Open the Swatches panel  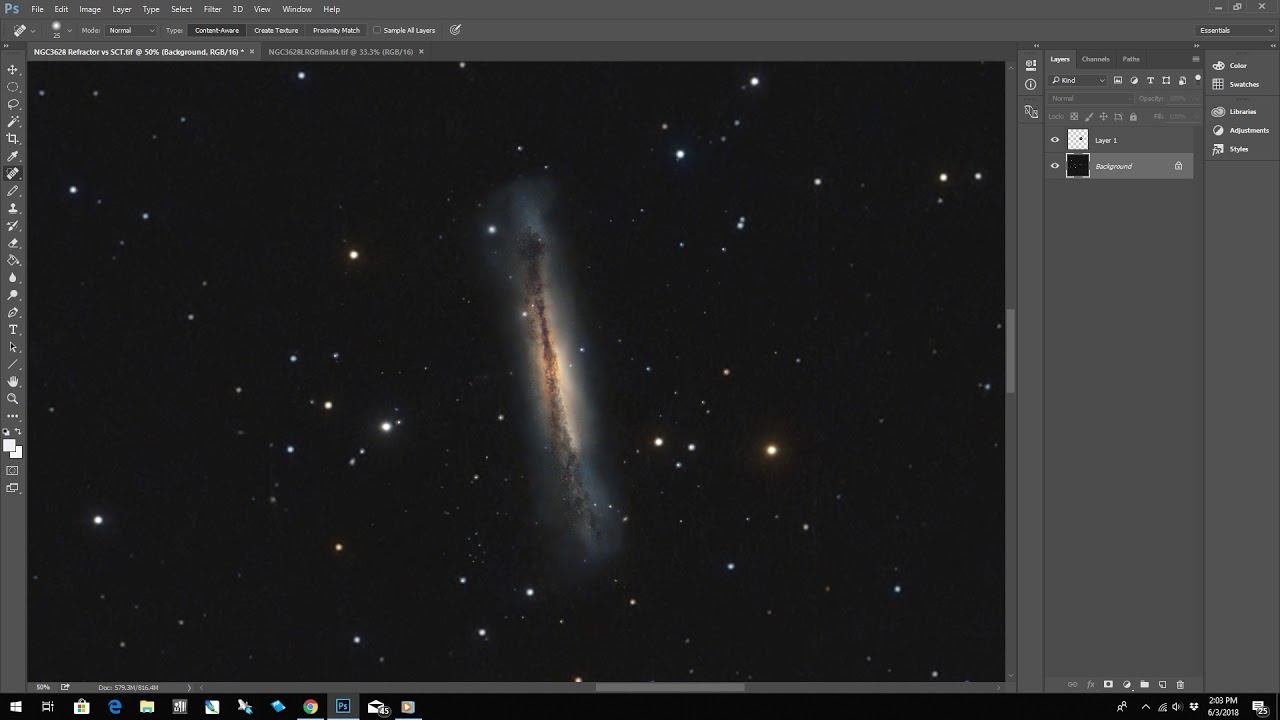[1243, 84]
